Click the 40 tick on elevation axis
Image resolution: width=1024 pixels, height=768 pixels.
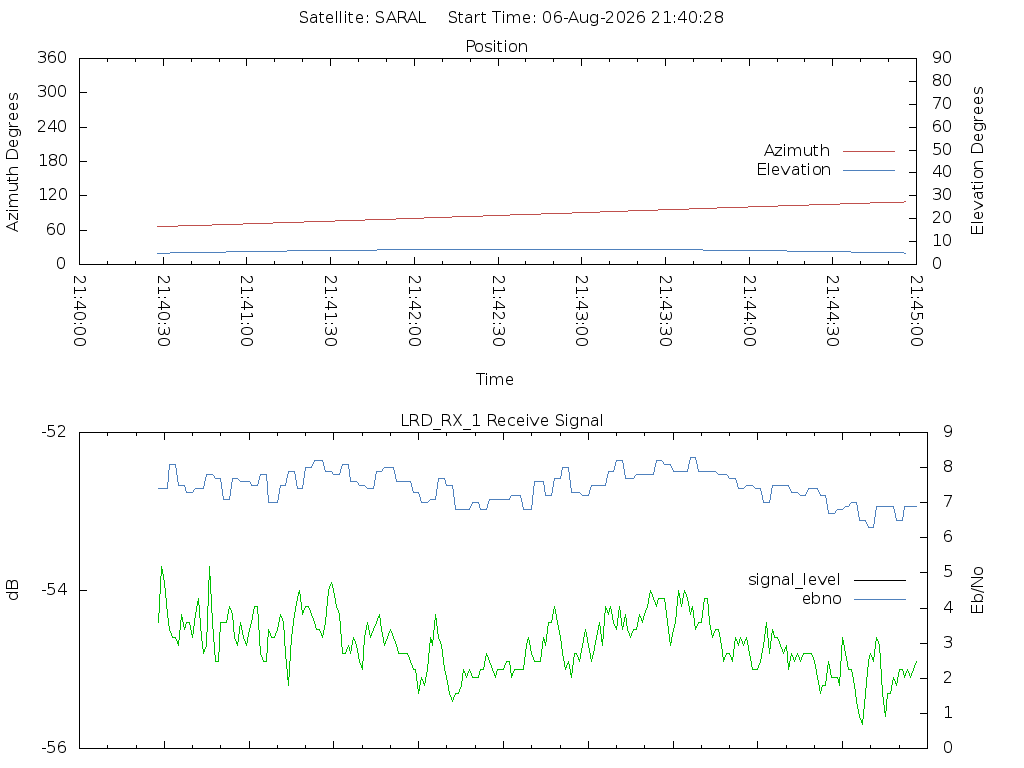coord(942,172)
